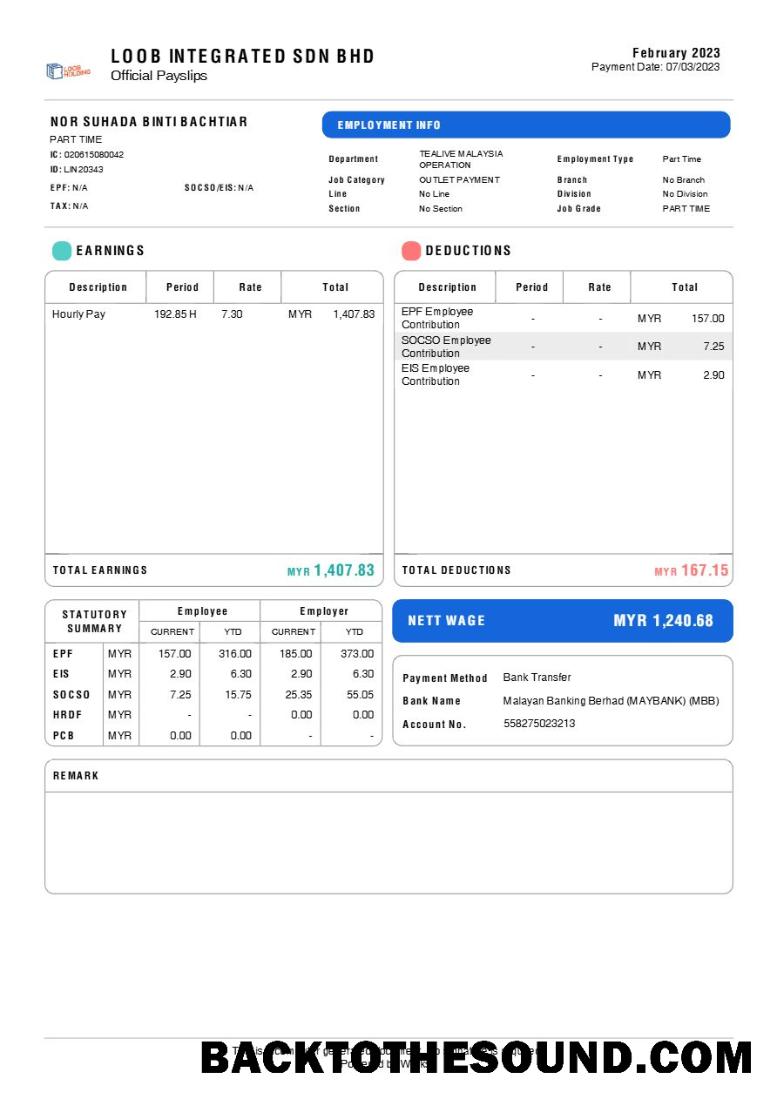
Task: Click EPF employer current value 185.00
Action: (x=296, y=653)
